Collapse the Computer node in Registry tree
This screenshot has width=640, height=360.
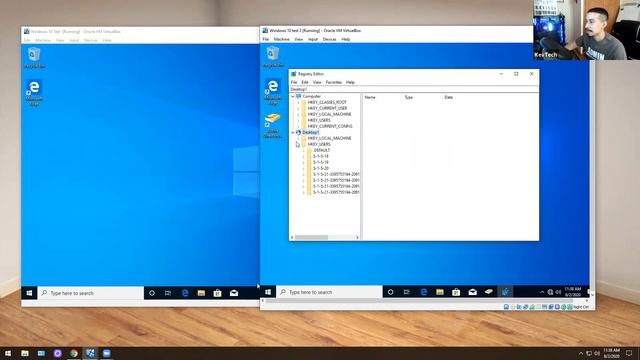293,96
